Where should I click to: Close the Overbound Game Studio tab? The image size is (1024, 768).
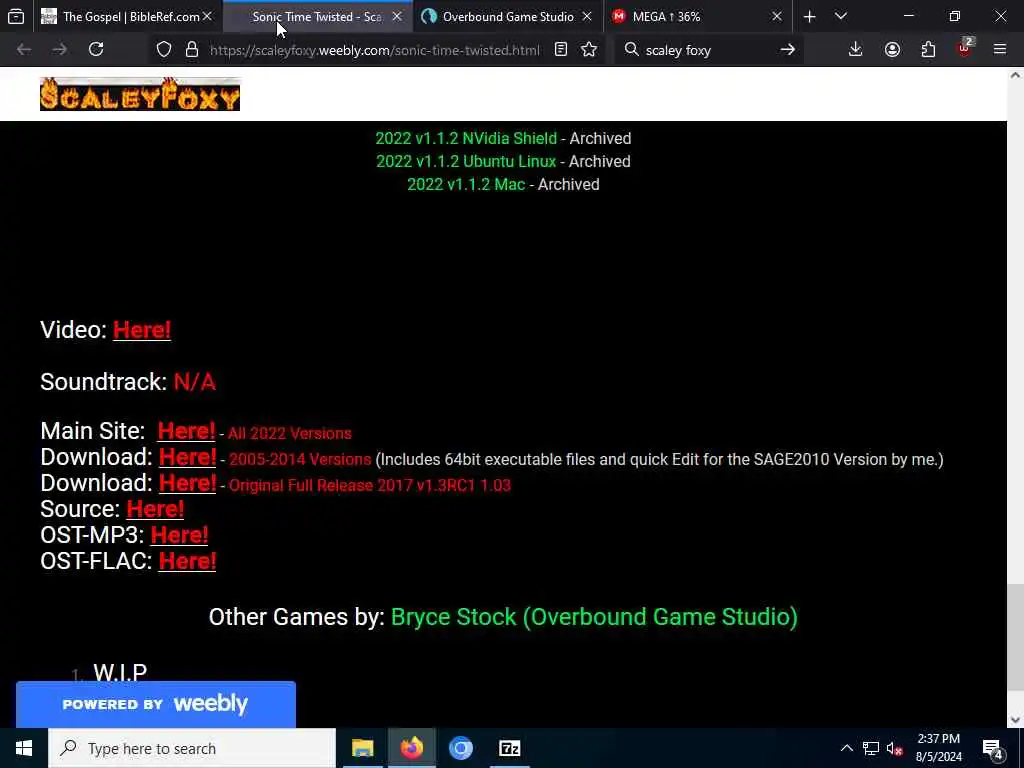587,17
